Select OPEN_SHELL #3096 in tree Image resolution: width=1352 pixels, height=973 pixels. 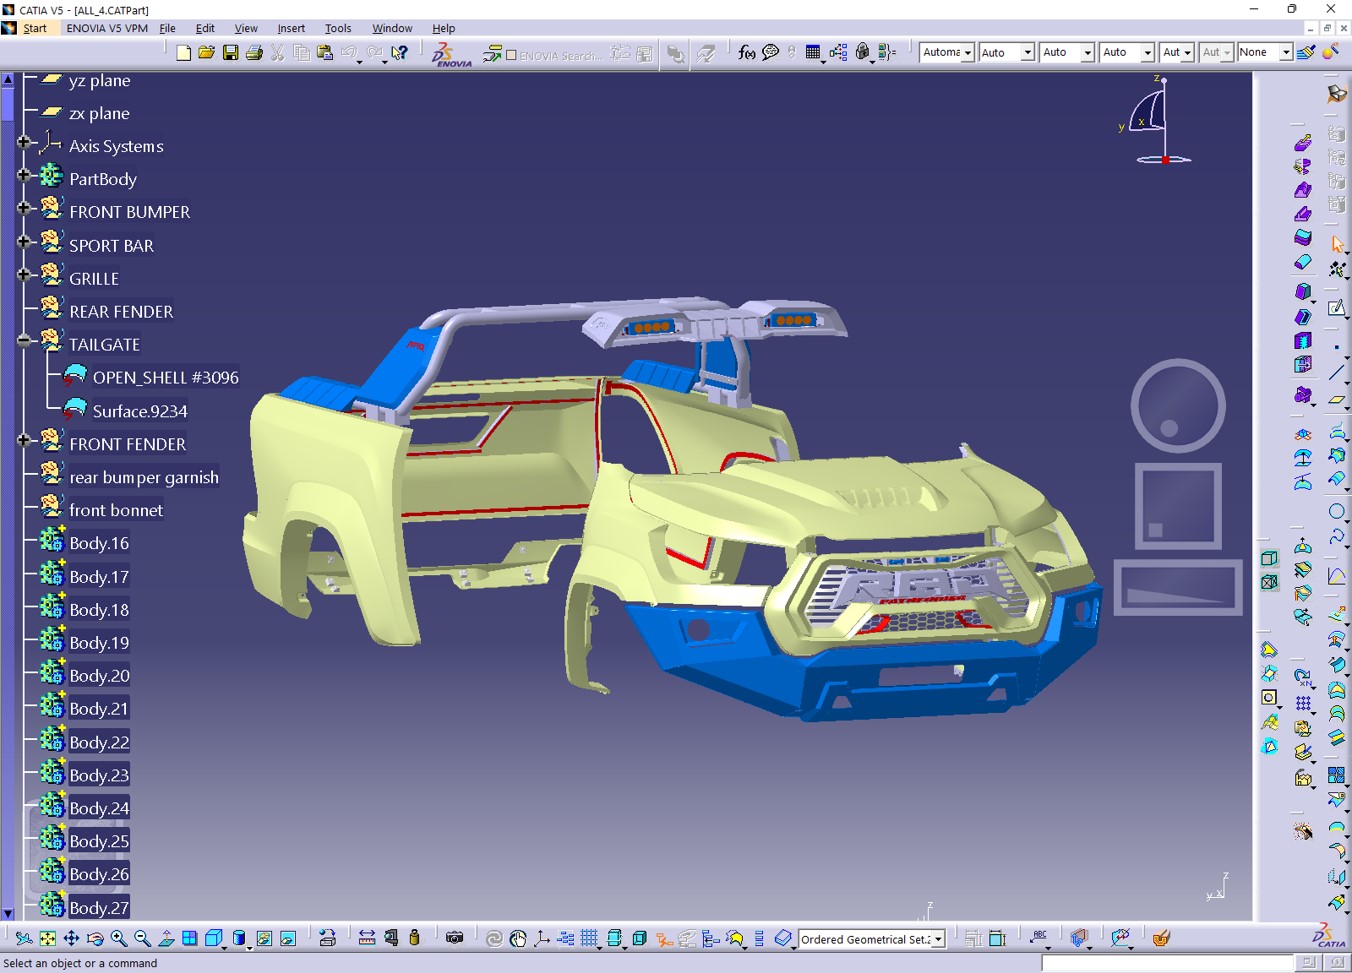tap(166, 378)
